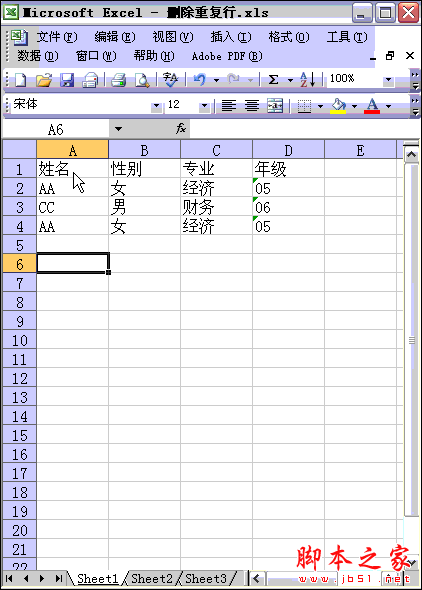Click the Insert Function fx icon
The height and width of the screenshot is (590, 422).
(181, 129)
